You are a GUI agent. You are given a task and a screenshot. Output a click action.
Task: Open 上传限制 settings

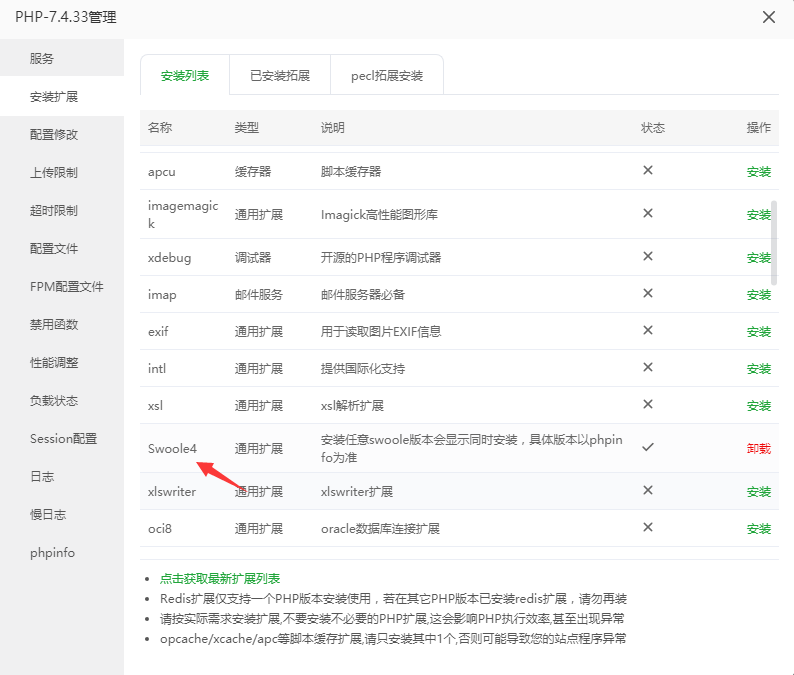coord(54,173)
